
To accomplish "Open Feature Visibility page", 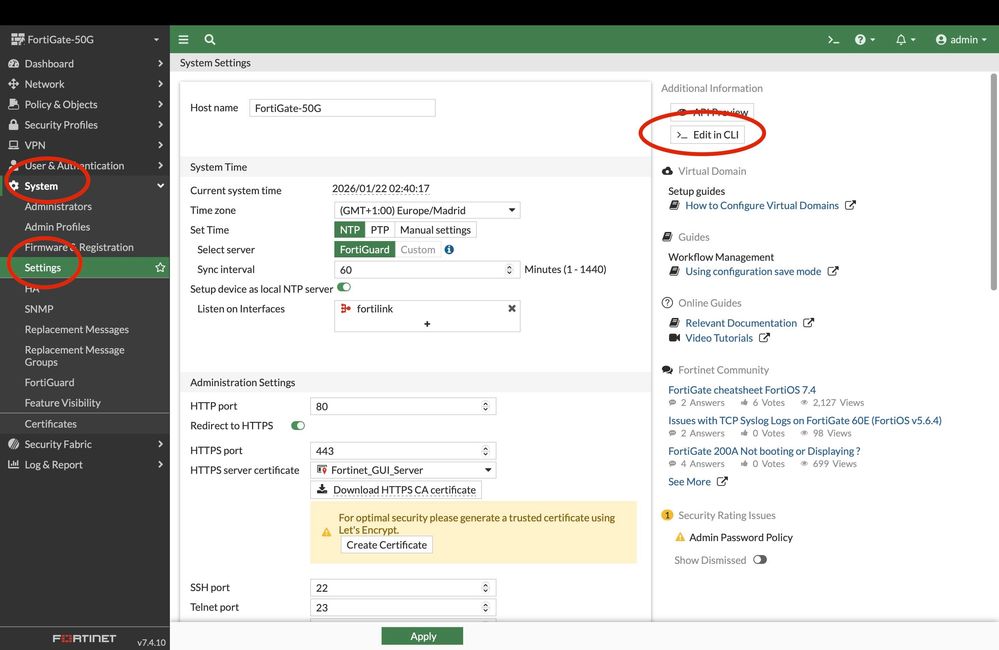I will click(62, 403).
